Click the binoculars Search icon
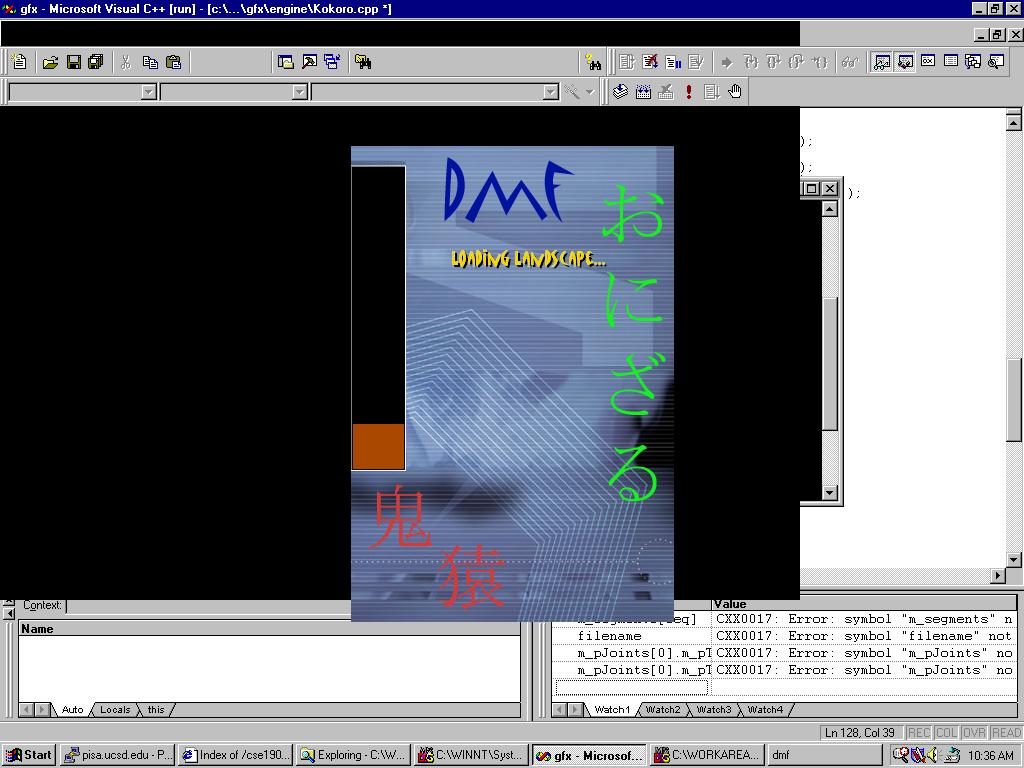 tap(594, 62)
